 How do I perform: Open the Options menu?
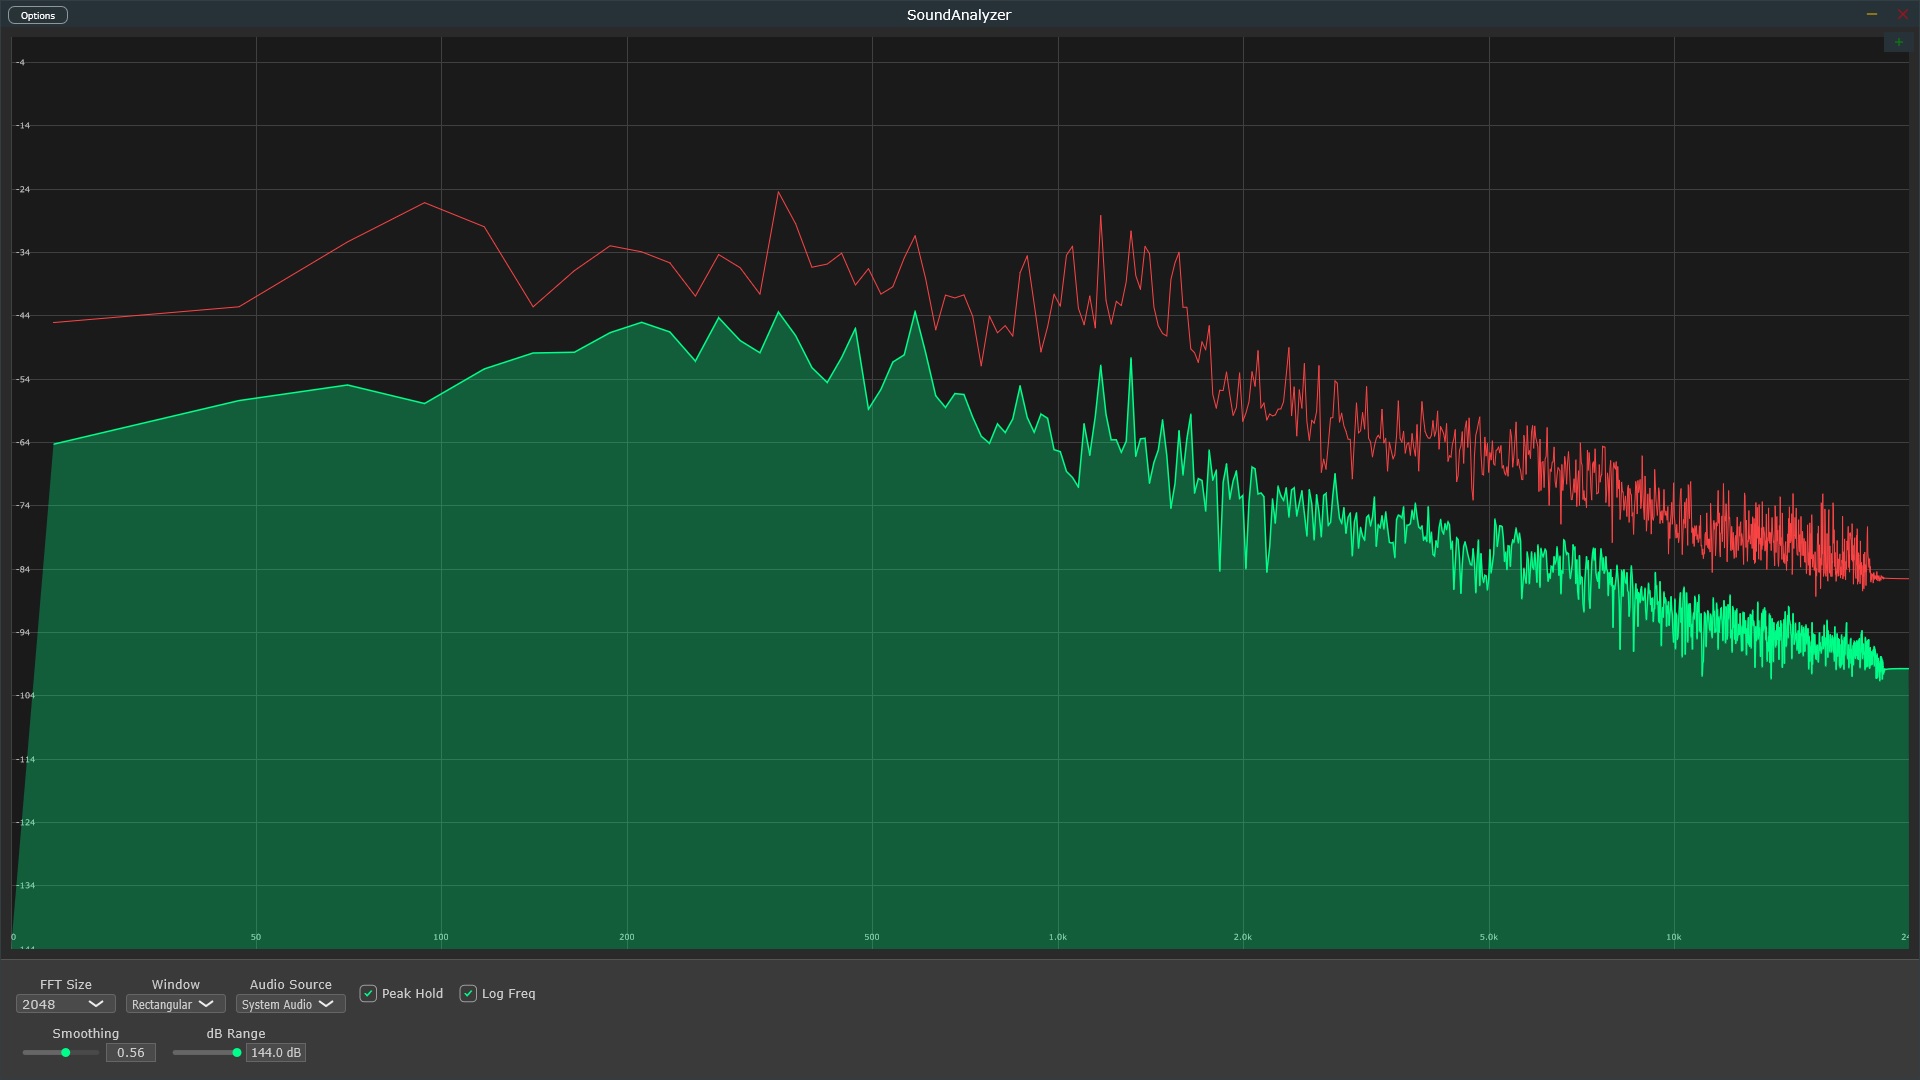pyautogui.click(x=38, y=15)
